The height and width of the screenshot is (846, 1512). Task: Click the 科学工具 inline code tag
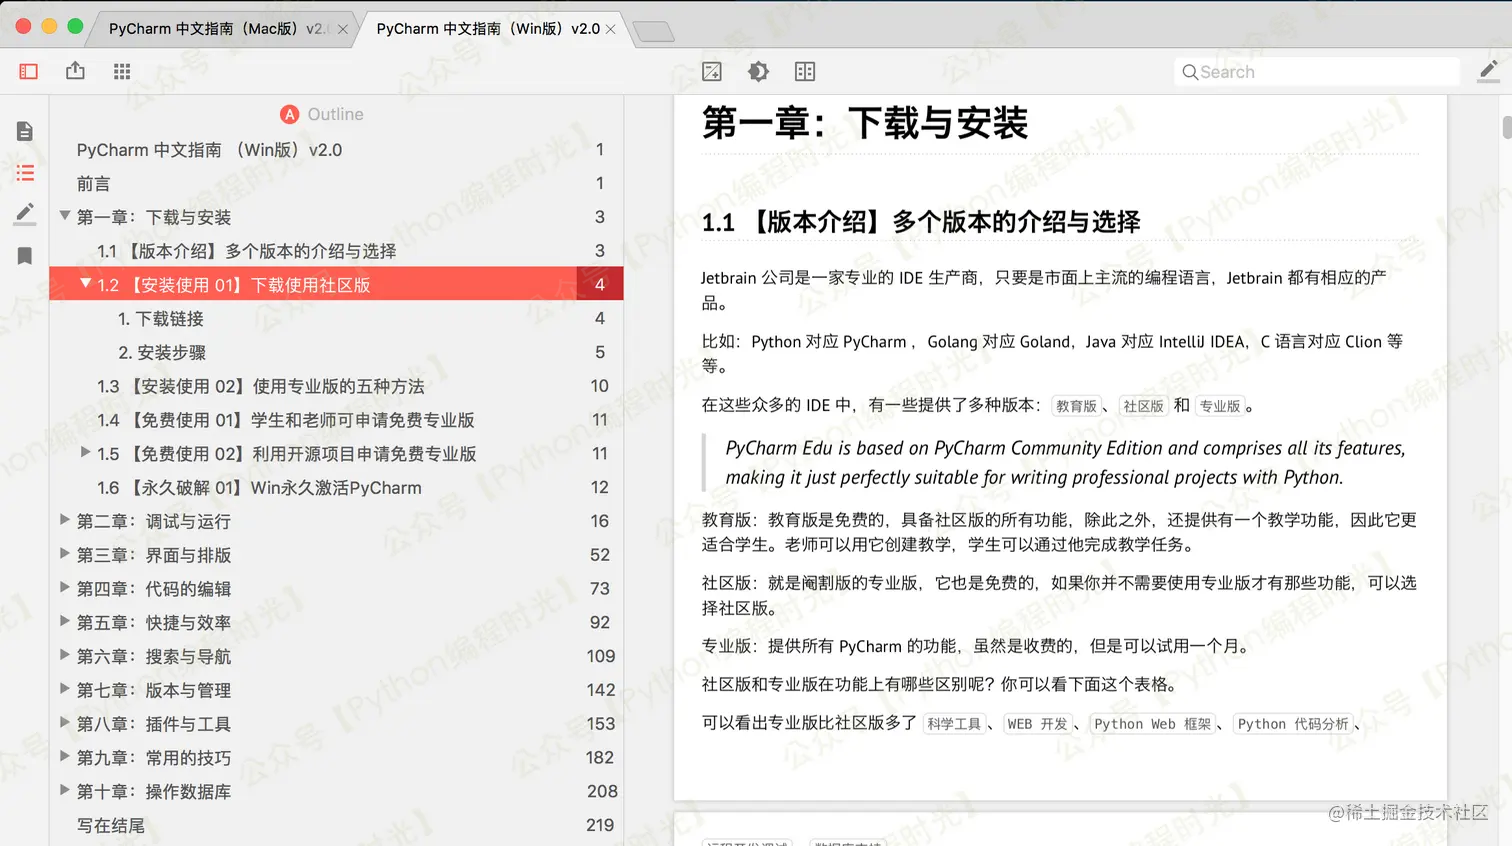[x=954, y=724]
